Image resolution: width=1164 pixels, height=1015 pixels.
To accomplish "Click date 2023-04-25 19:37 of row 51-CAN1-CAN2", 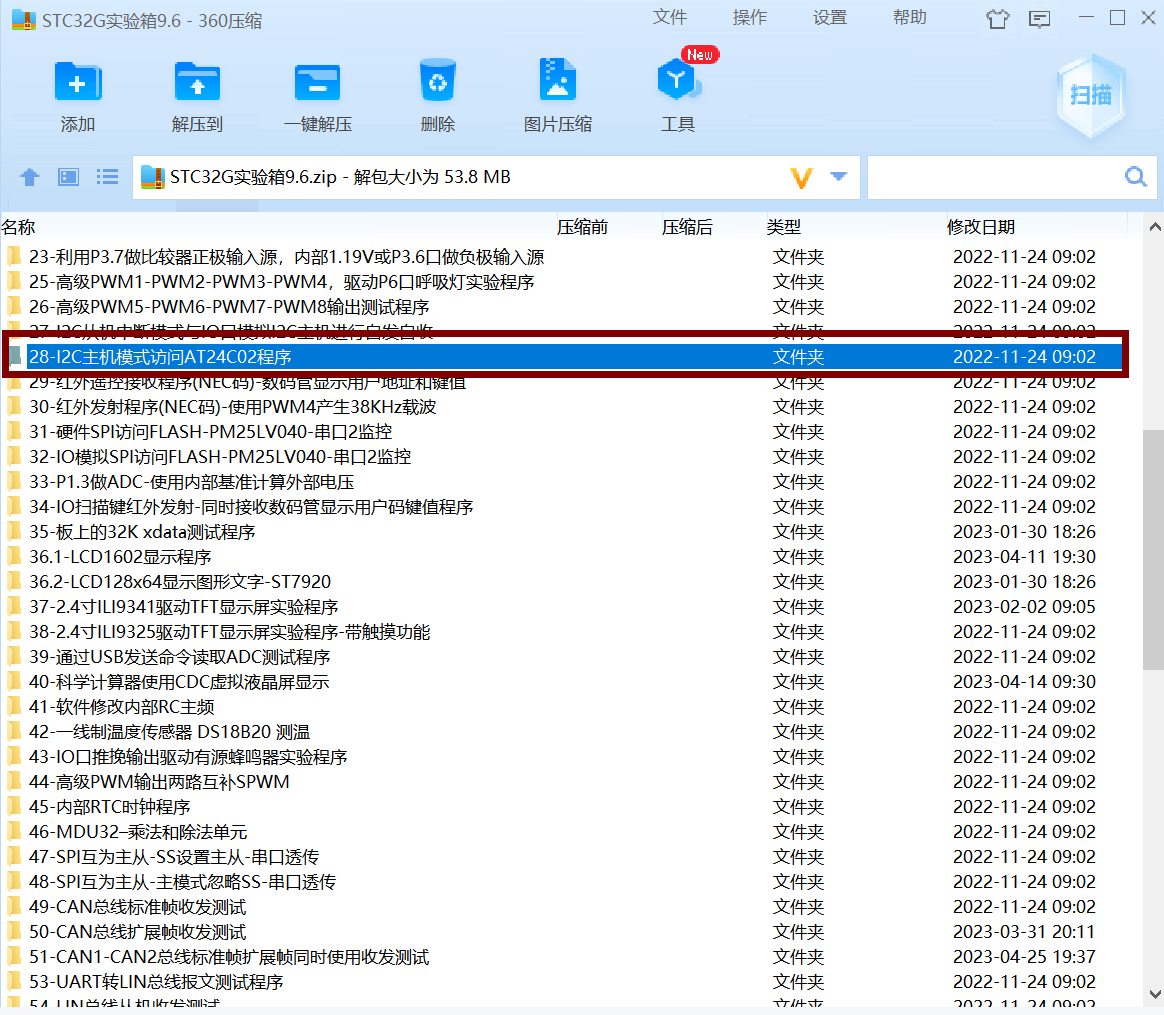I will [1024, 956].
